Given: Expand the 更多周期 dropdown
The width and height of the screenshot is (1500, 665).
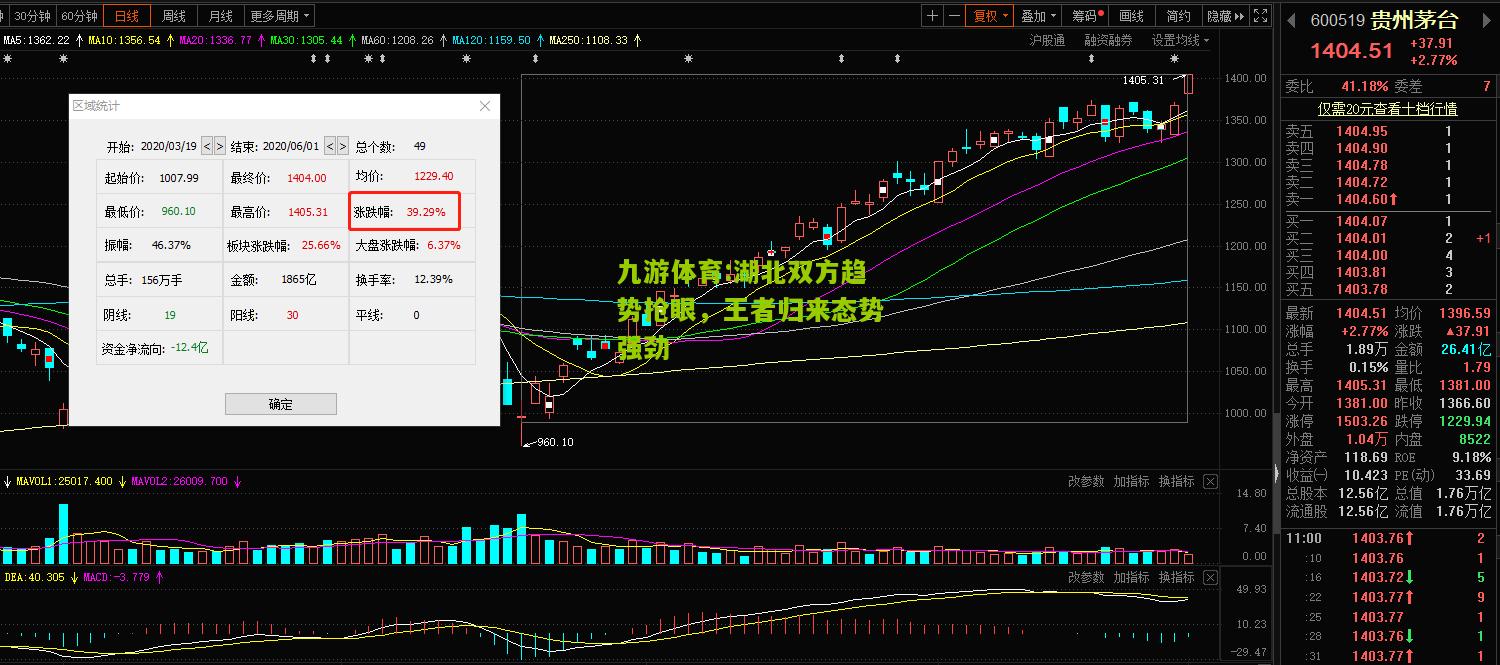Looking at the screenshot, I should point(279,16).
